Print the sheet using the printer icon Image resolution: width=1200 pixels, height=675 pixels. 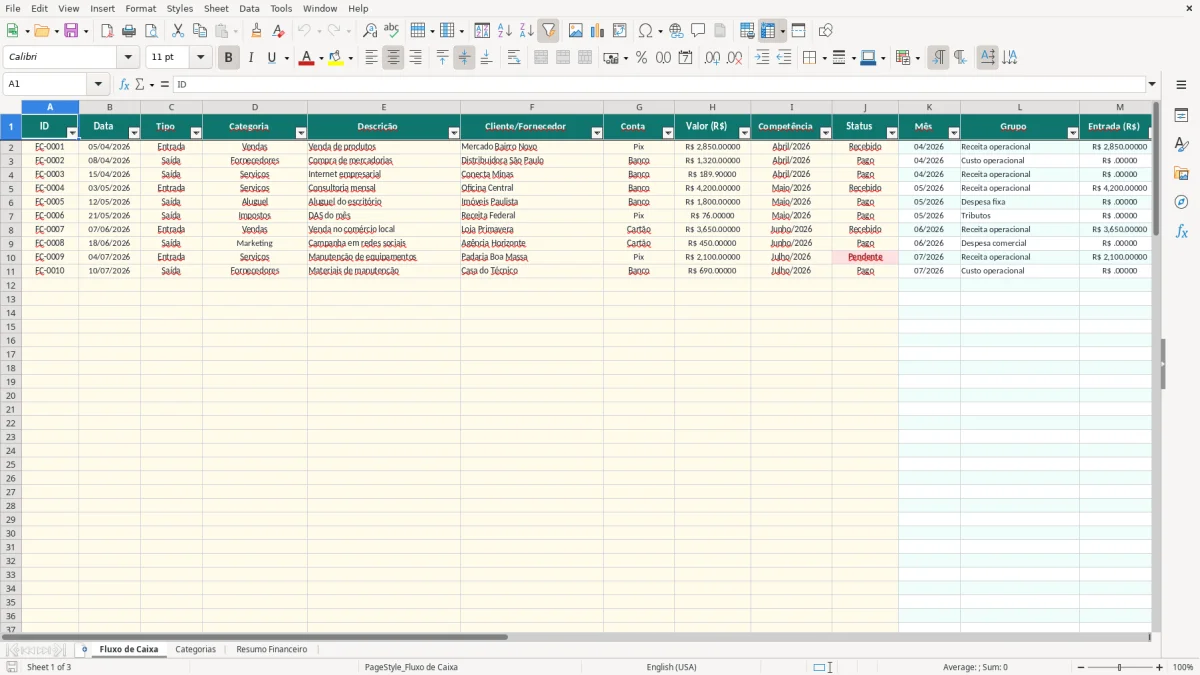tap(129, 31)
